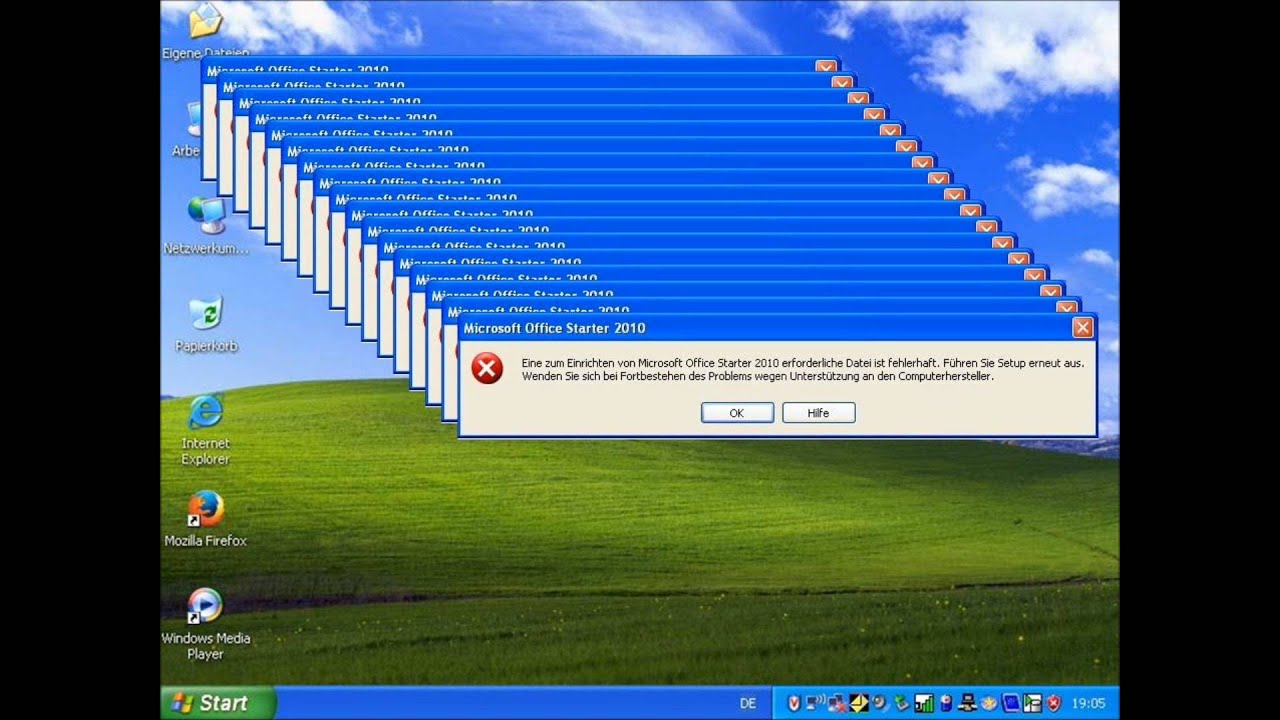This screenshot has width=1280, height=720.
Task: Select the Mozilla Firefox desktop shortcut
Action: [205, 518]
